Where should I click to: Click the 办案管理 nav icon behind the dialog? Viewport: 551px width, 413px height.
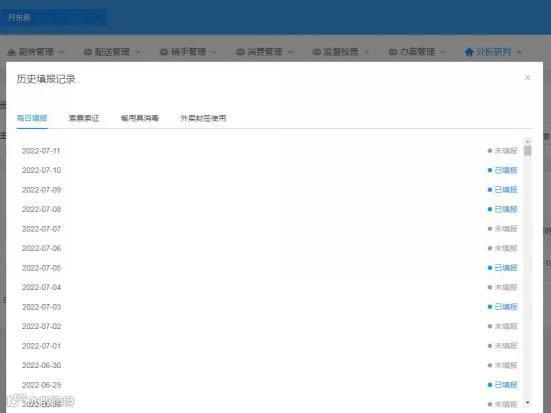pyautogui.click(x=393, y=52)
